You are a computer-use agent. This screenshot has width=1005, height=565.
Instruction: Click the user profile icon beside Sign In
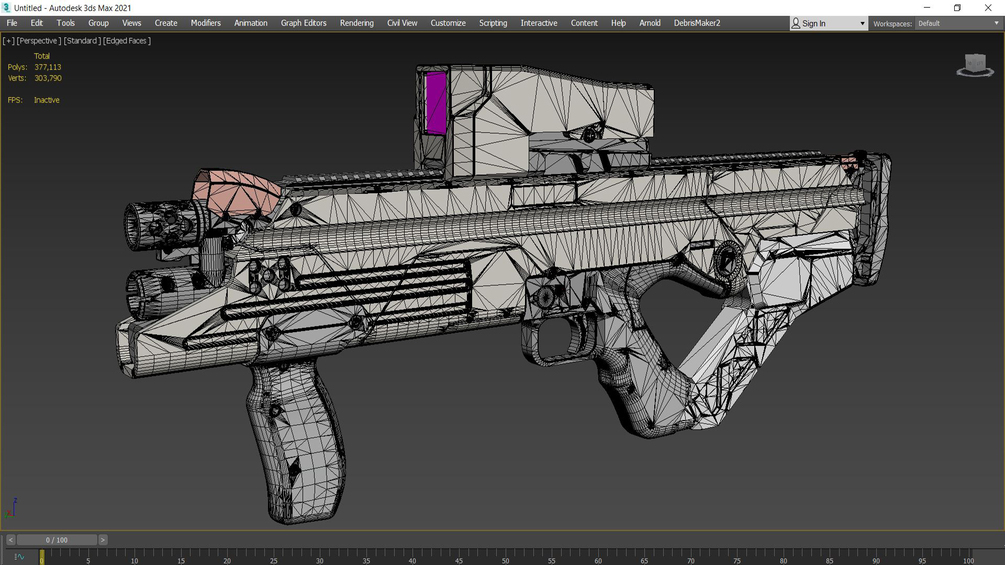point(796,23)
